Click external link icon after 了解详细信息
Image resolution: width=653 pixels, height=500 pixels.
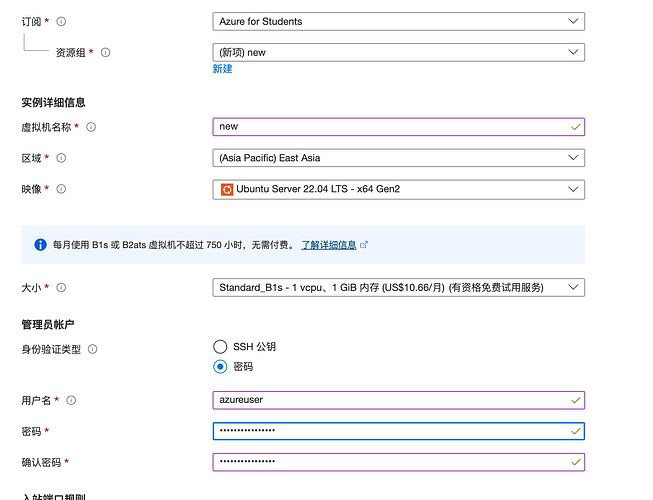(364, 245)
